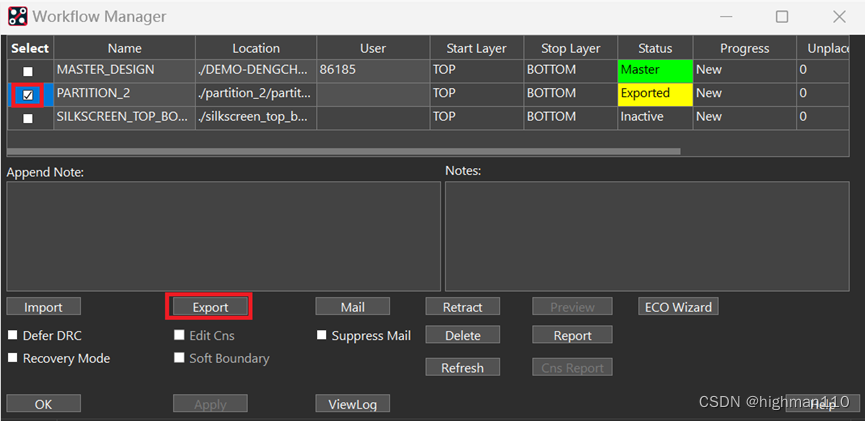865x421 pixels.
Task: Click the Import button
Action: (x=43, y=307)
